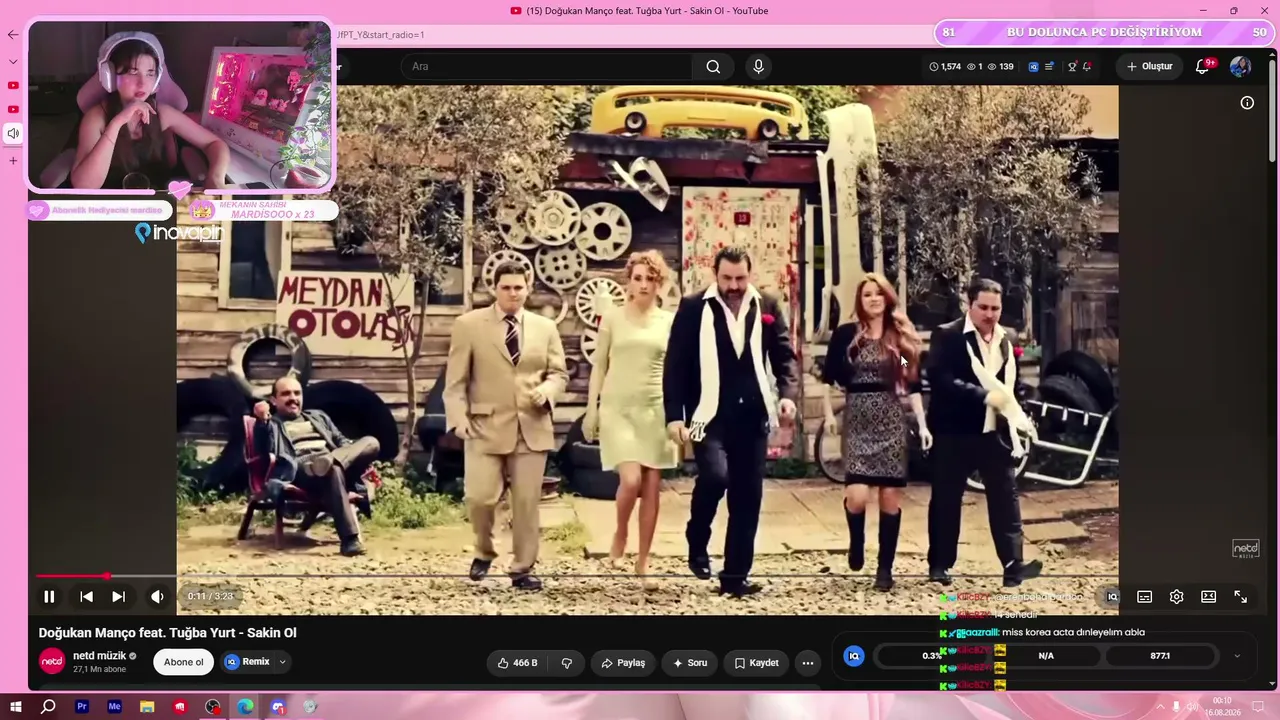Click the browser address bar URL

[381, 35]
